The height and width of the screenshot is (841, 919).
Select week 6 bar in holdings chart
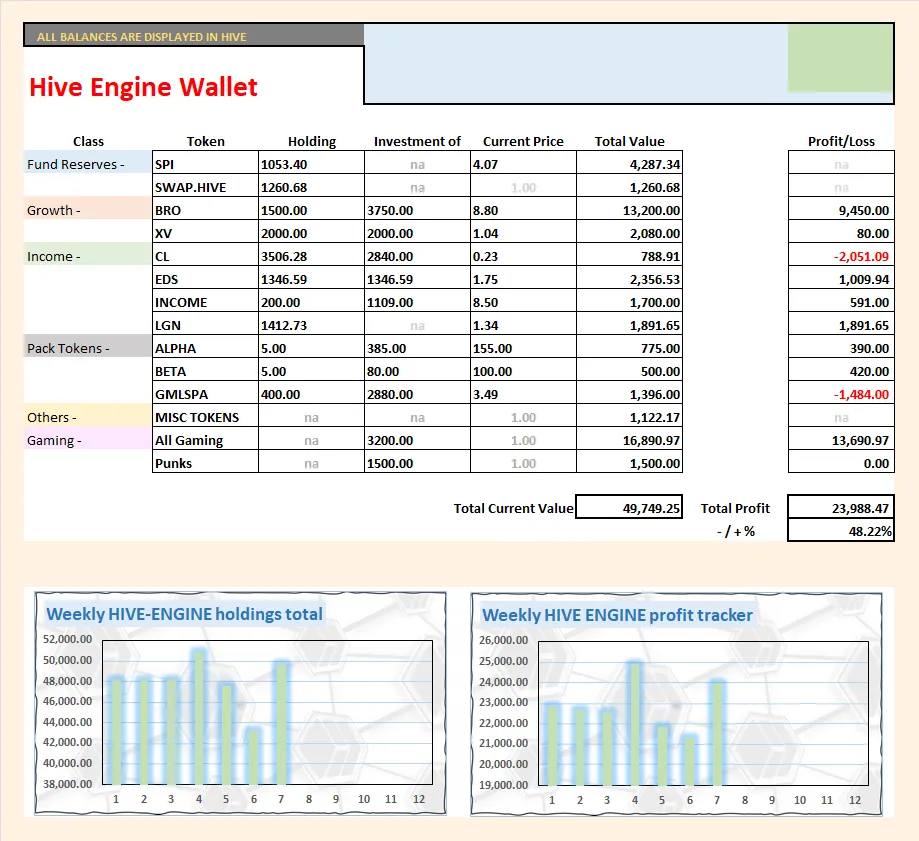[254, 757]
